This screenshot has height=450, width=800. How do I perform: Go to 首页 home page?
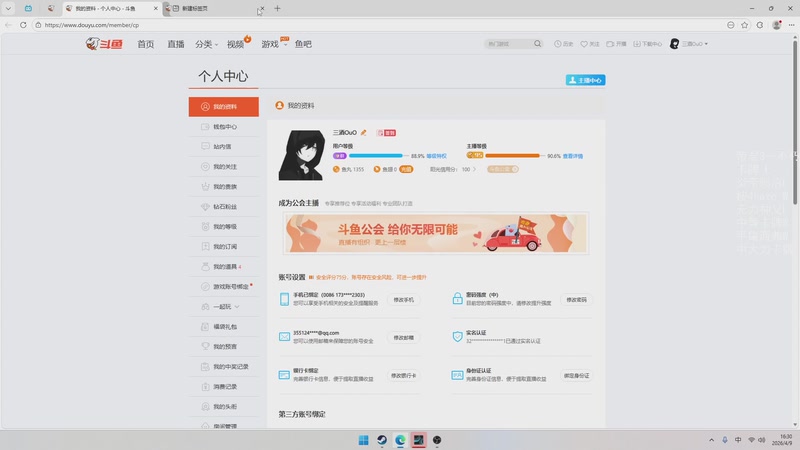145,44
